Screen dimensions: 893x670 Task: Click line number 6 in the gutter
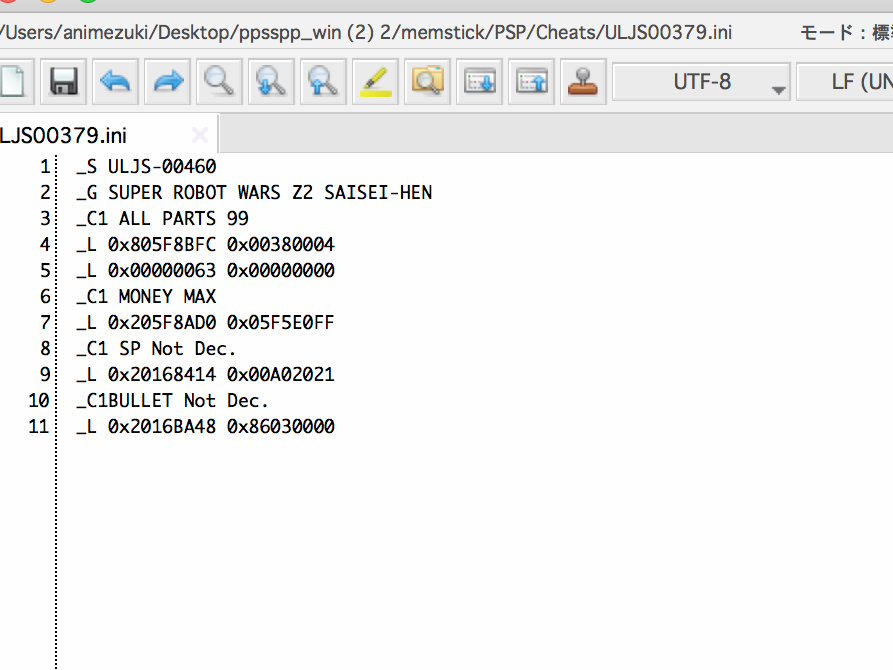tap(44, 297)
